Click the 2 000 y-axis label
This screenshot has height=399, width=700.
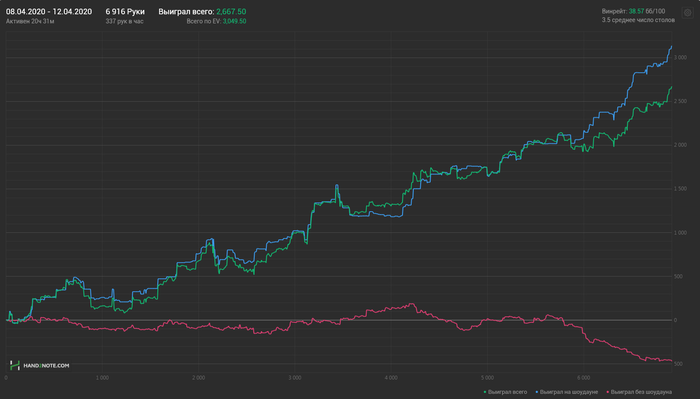(680, 145)
